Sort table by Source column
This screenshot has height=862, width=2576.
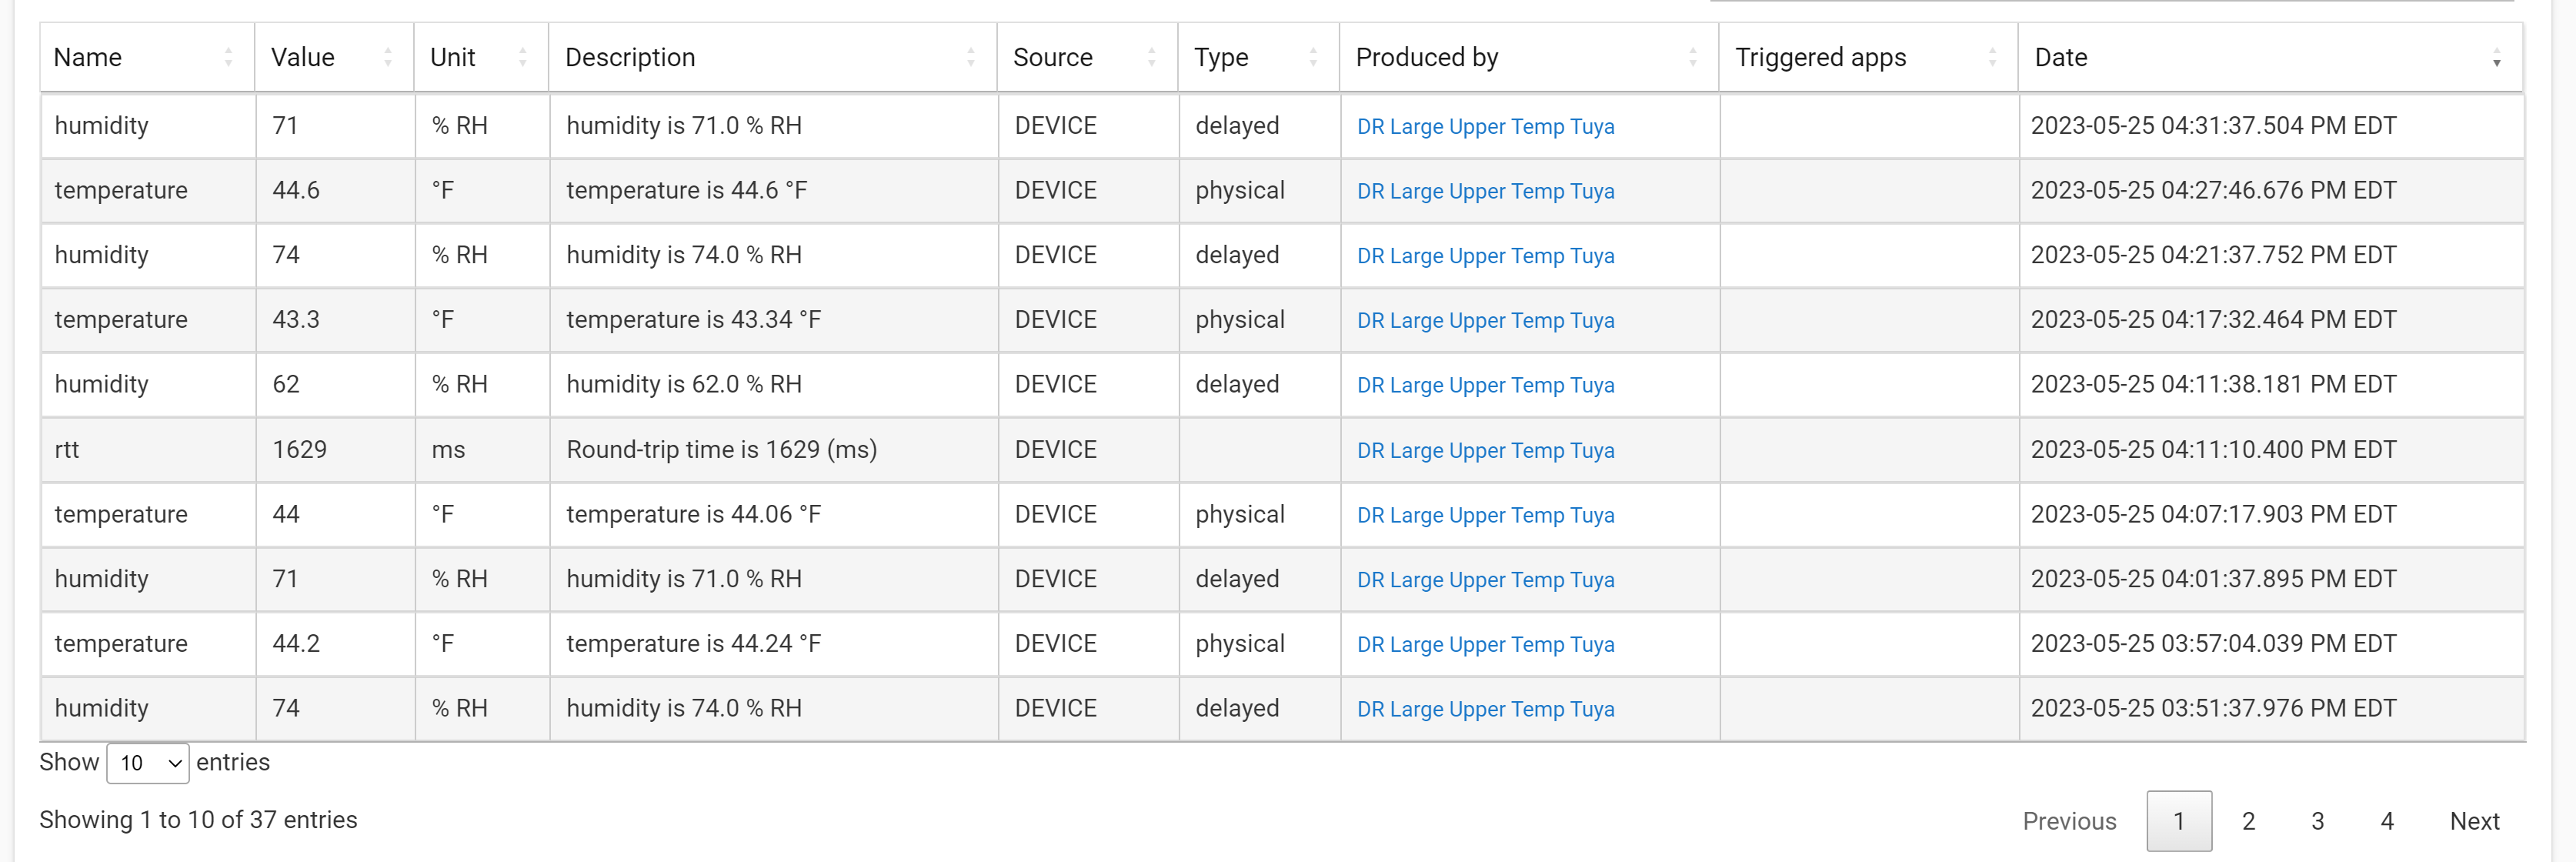pos(1087,57)
